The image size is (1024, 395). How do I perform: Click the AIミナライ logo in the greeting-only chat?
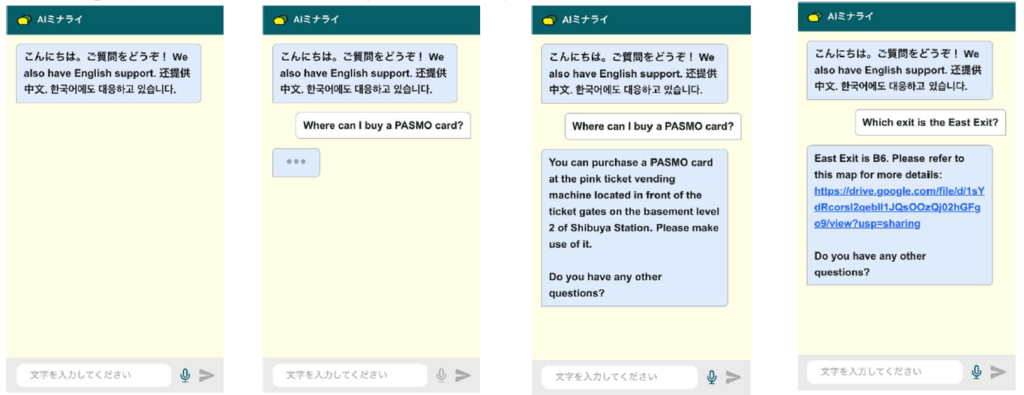24,20
